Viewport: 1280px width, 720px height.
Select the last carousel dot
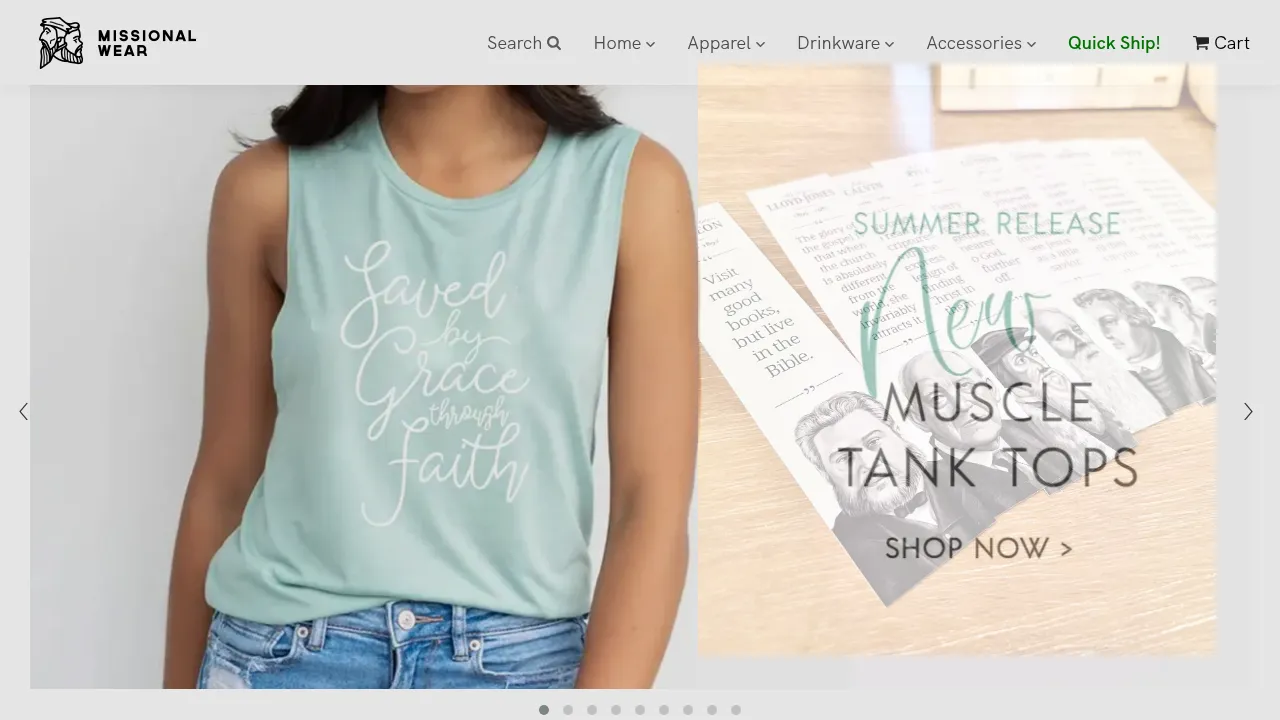pyautogui.click(x=736, y=710)
